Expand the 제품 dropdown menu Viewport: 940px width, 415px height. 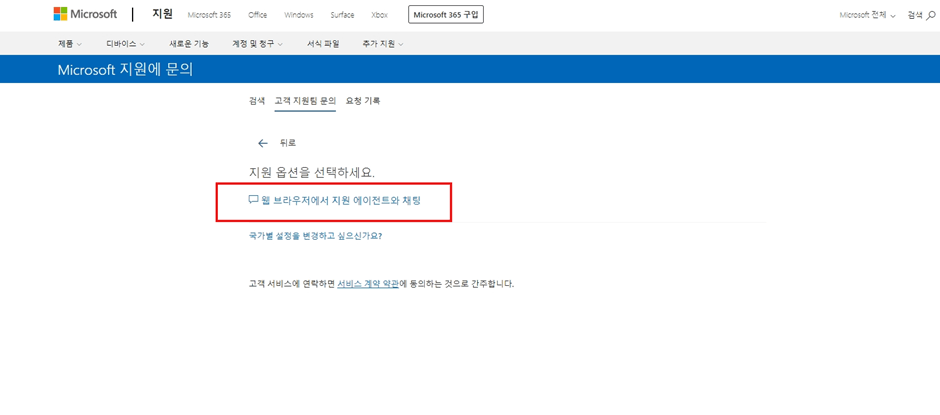click(x=70, y=44)
